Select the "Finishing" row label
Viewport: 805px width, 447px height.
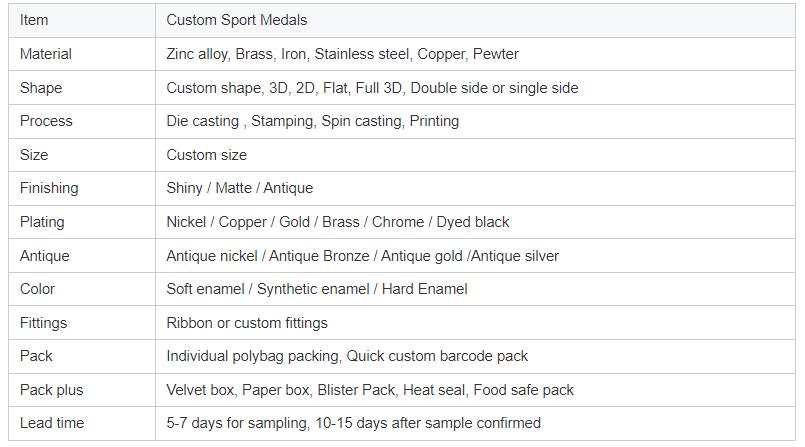coord(49,188)
